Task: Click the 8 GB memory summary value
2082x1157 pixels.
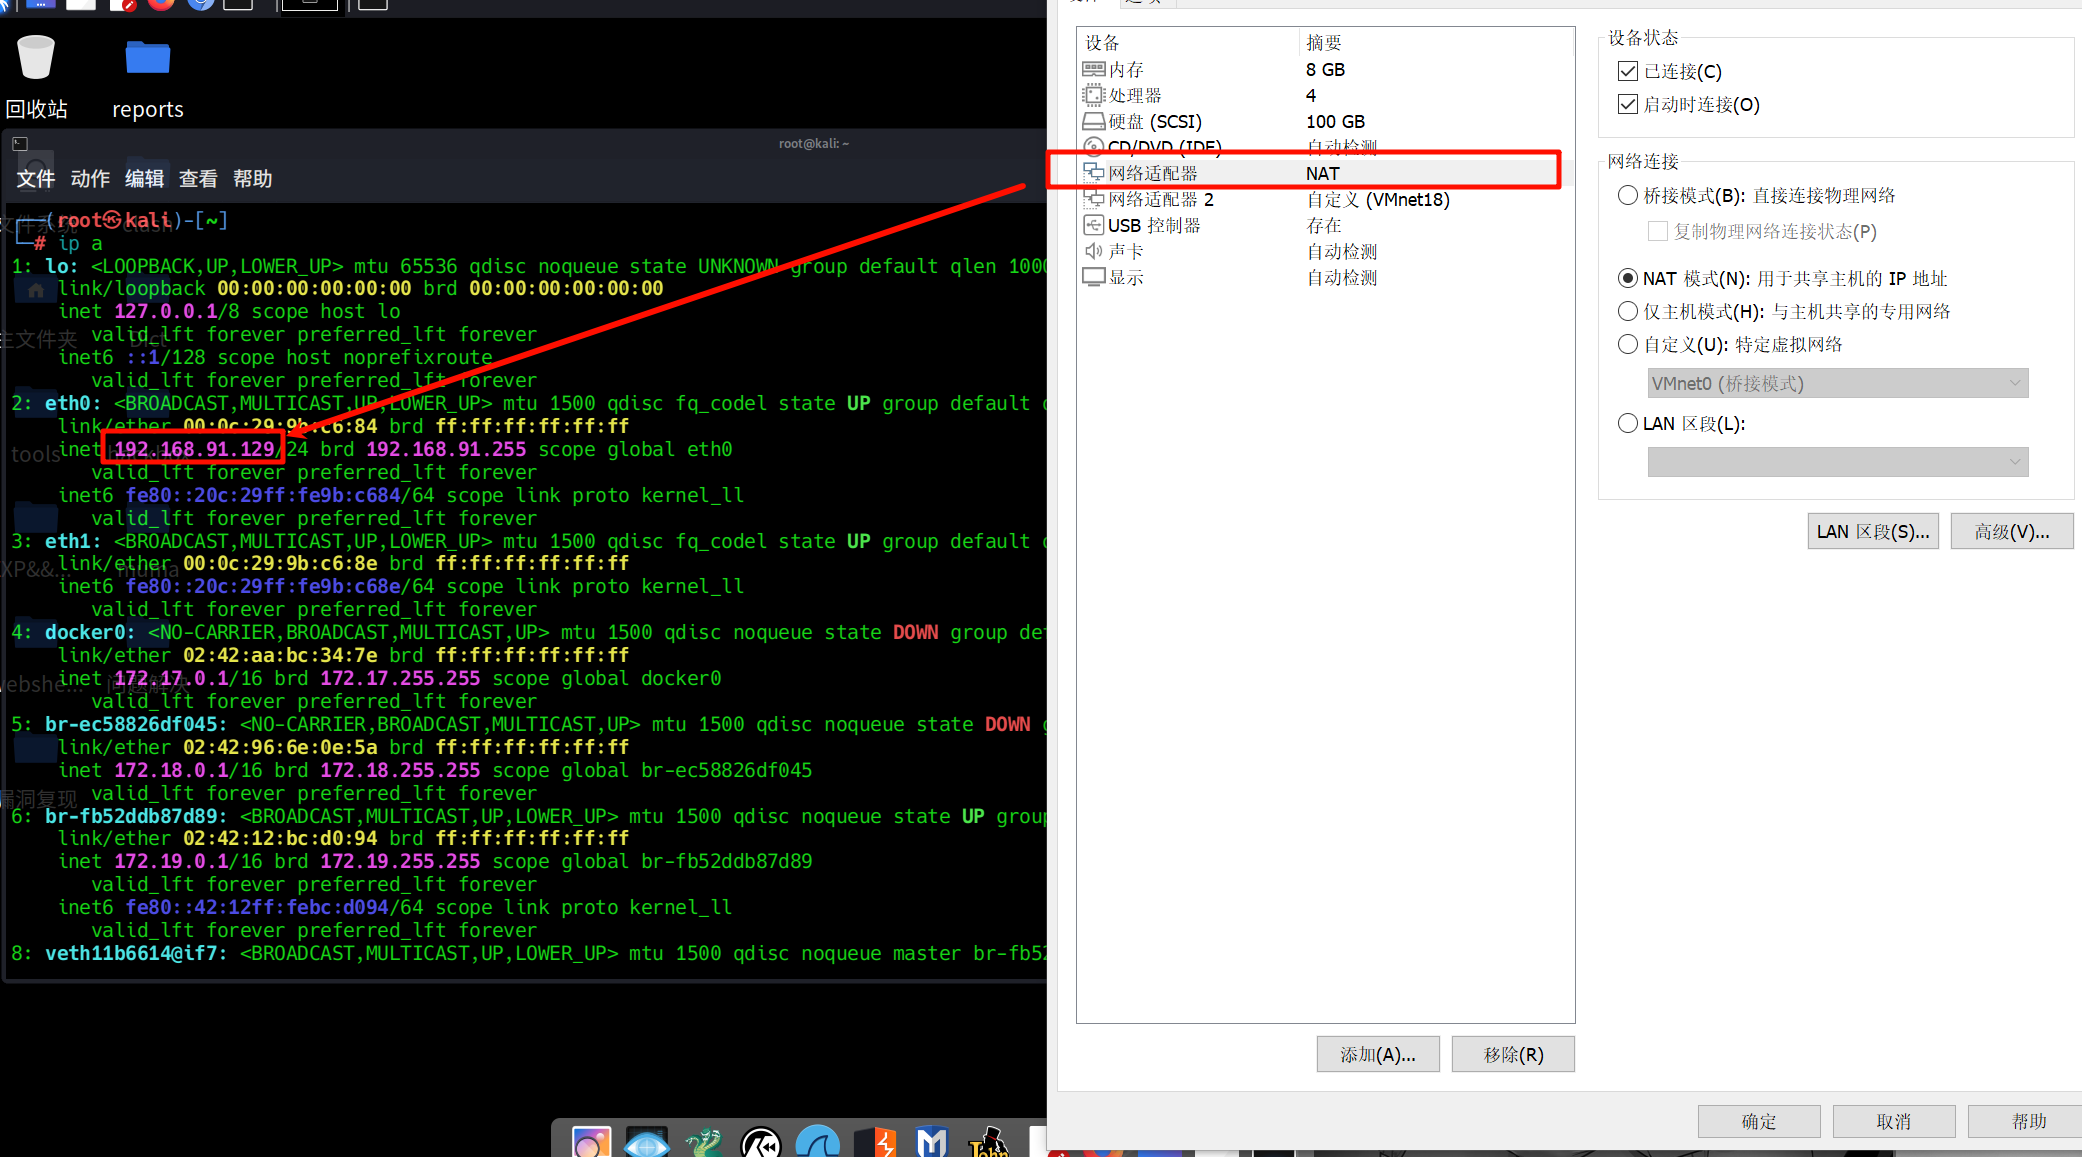Action: pos(1325,69)
